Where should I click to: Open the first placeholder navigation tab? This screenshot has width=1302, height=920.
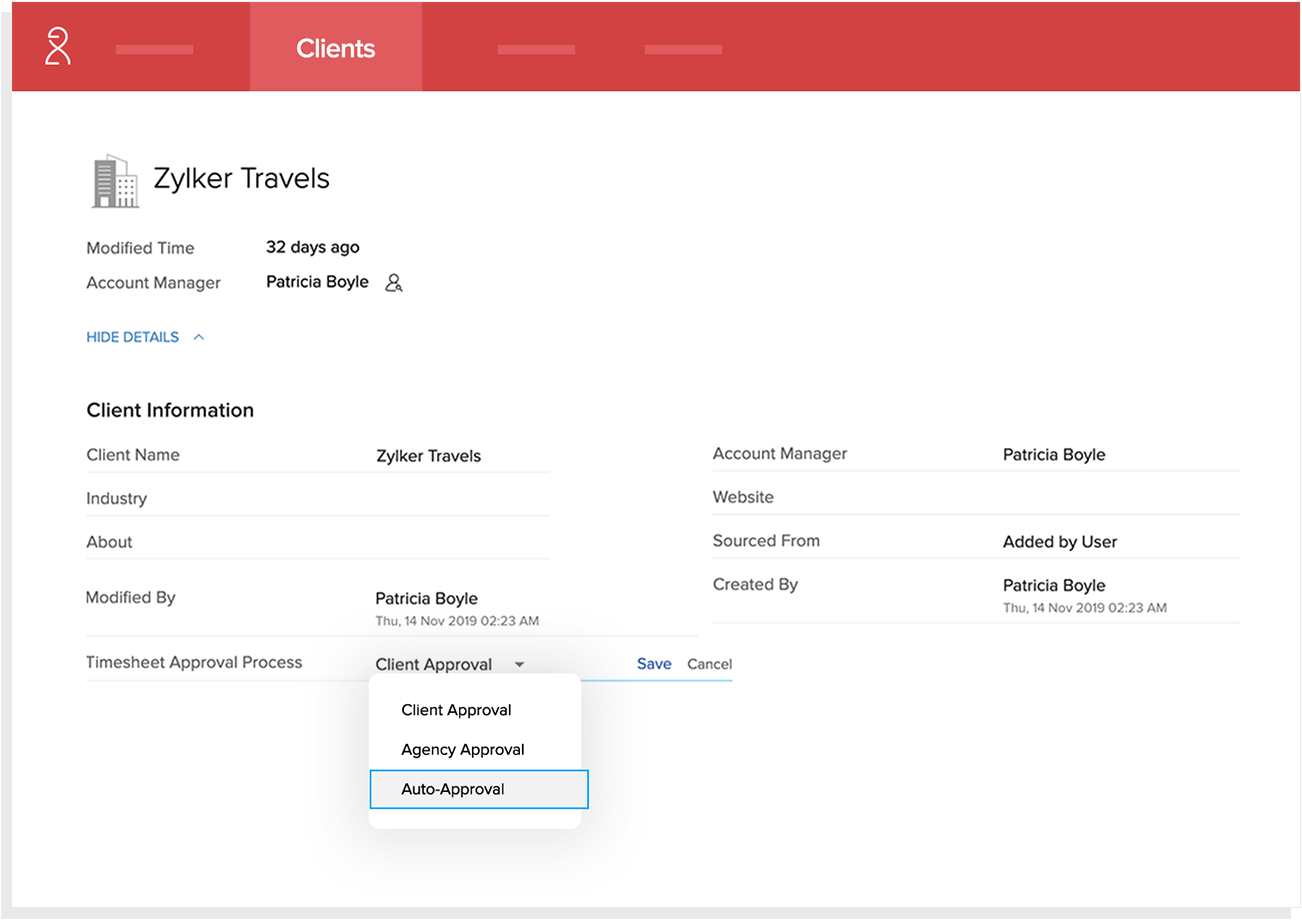(x=154, y=49)
